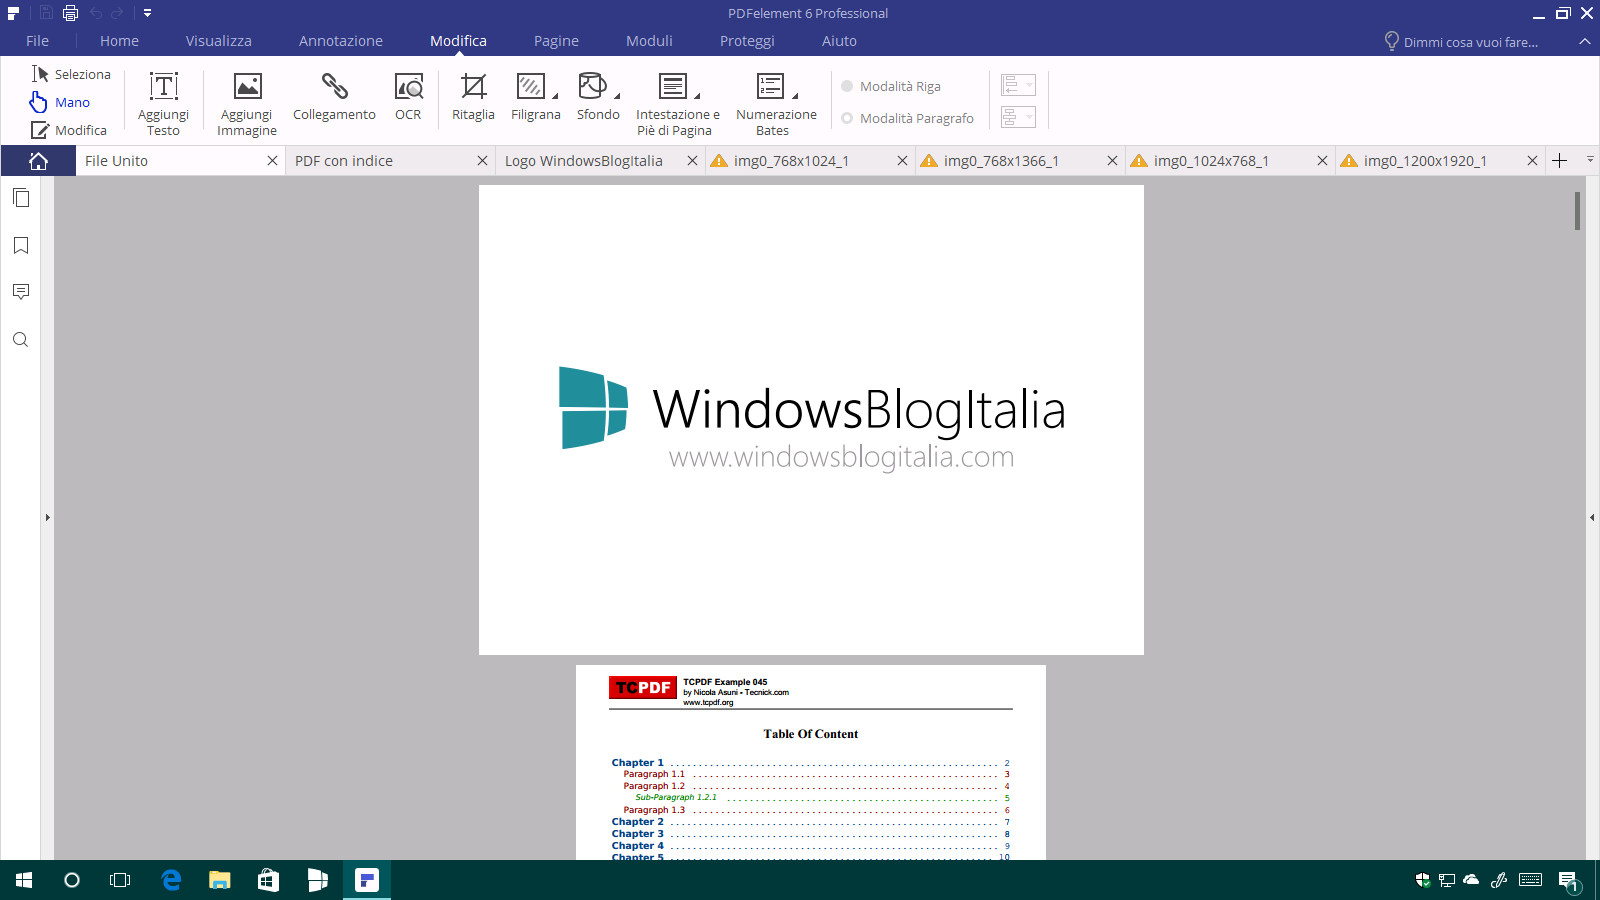
Task: Open File Explorer from taskbar
Action: pyautogui.click(x=219, y=880)
